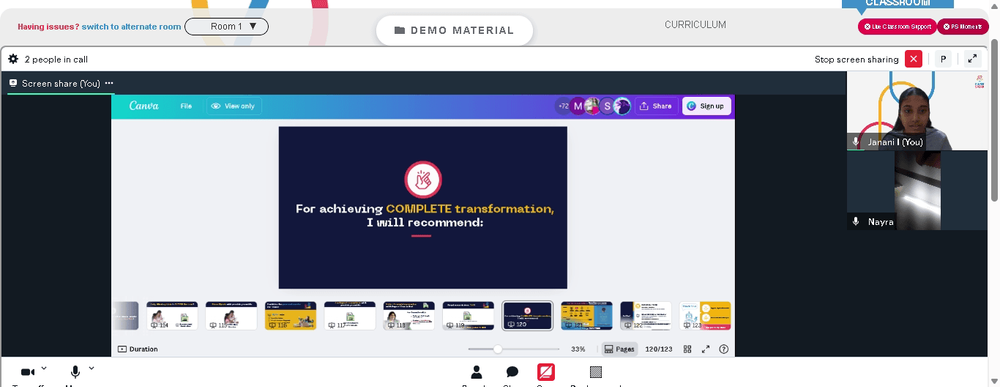The height and width of the screenshot is (387, 1000).
Task: Toggle the microphone mute icon
Action: point(75,372)
